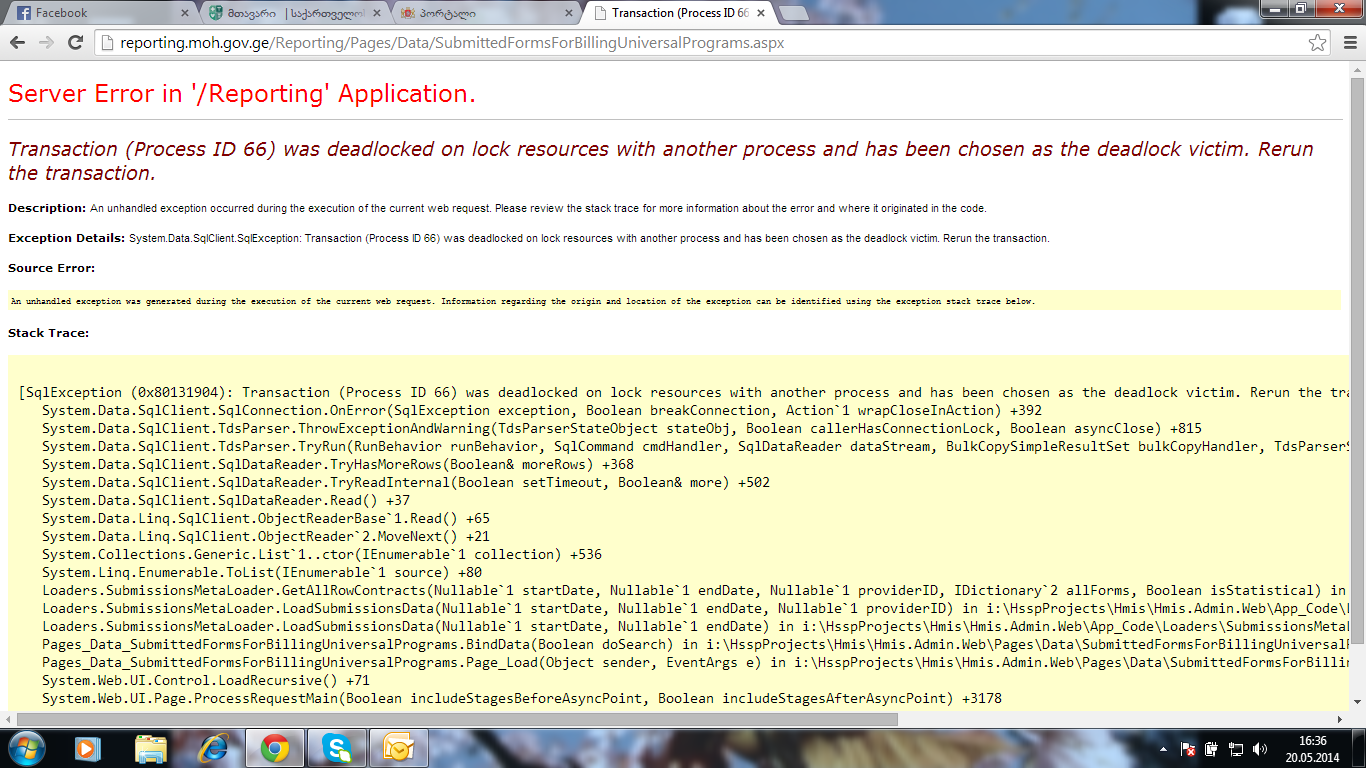Image resolution: width=1366 pixels, height=768 pixels.
Task: Click the volume speaker tray icon
Action: [1260, 748]
